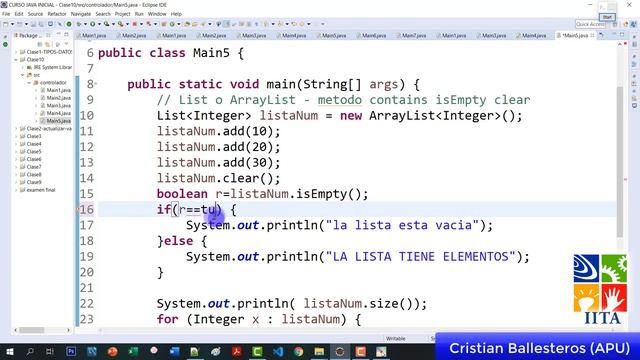Open Visual Studio Code from the taskbar
Viewport: 640px width, 360px height.
click(278, 351)
